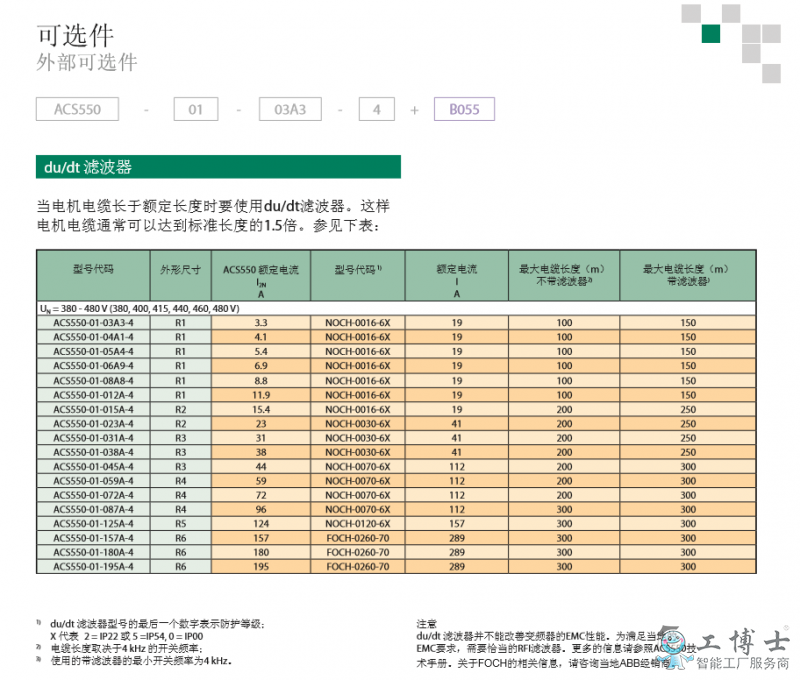Select model code "ACS550-01-03A3-4"
This screenshot has width=800, height=680.
point(93,323)
